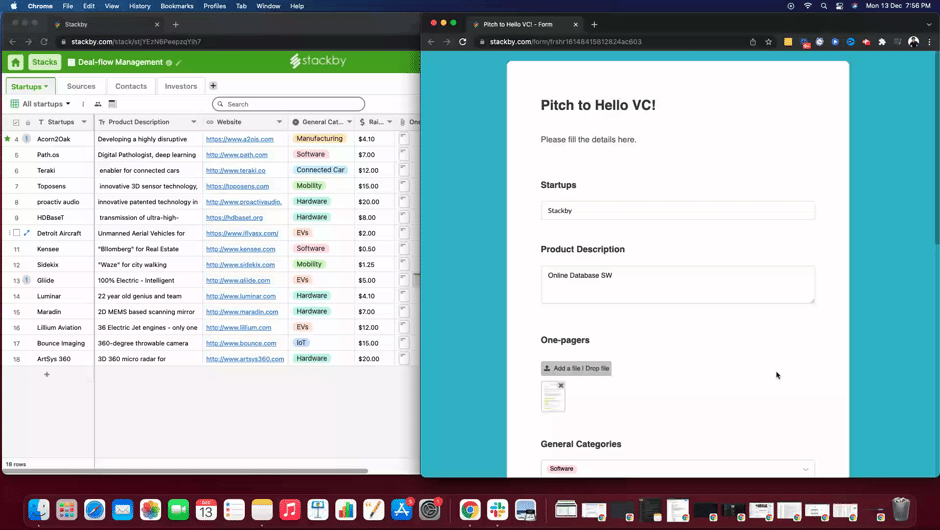Edit the Deal-flow Management name with the pencil icon
940x530 pixels.
(179, 63)
